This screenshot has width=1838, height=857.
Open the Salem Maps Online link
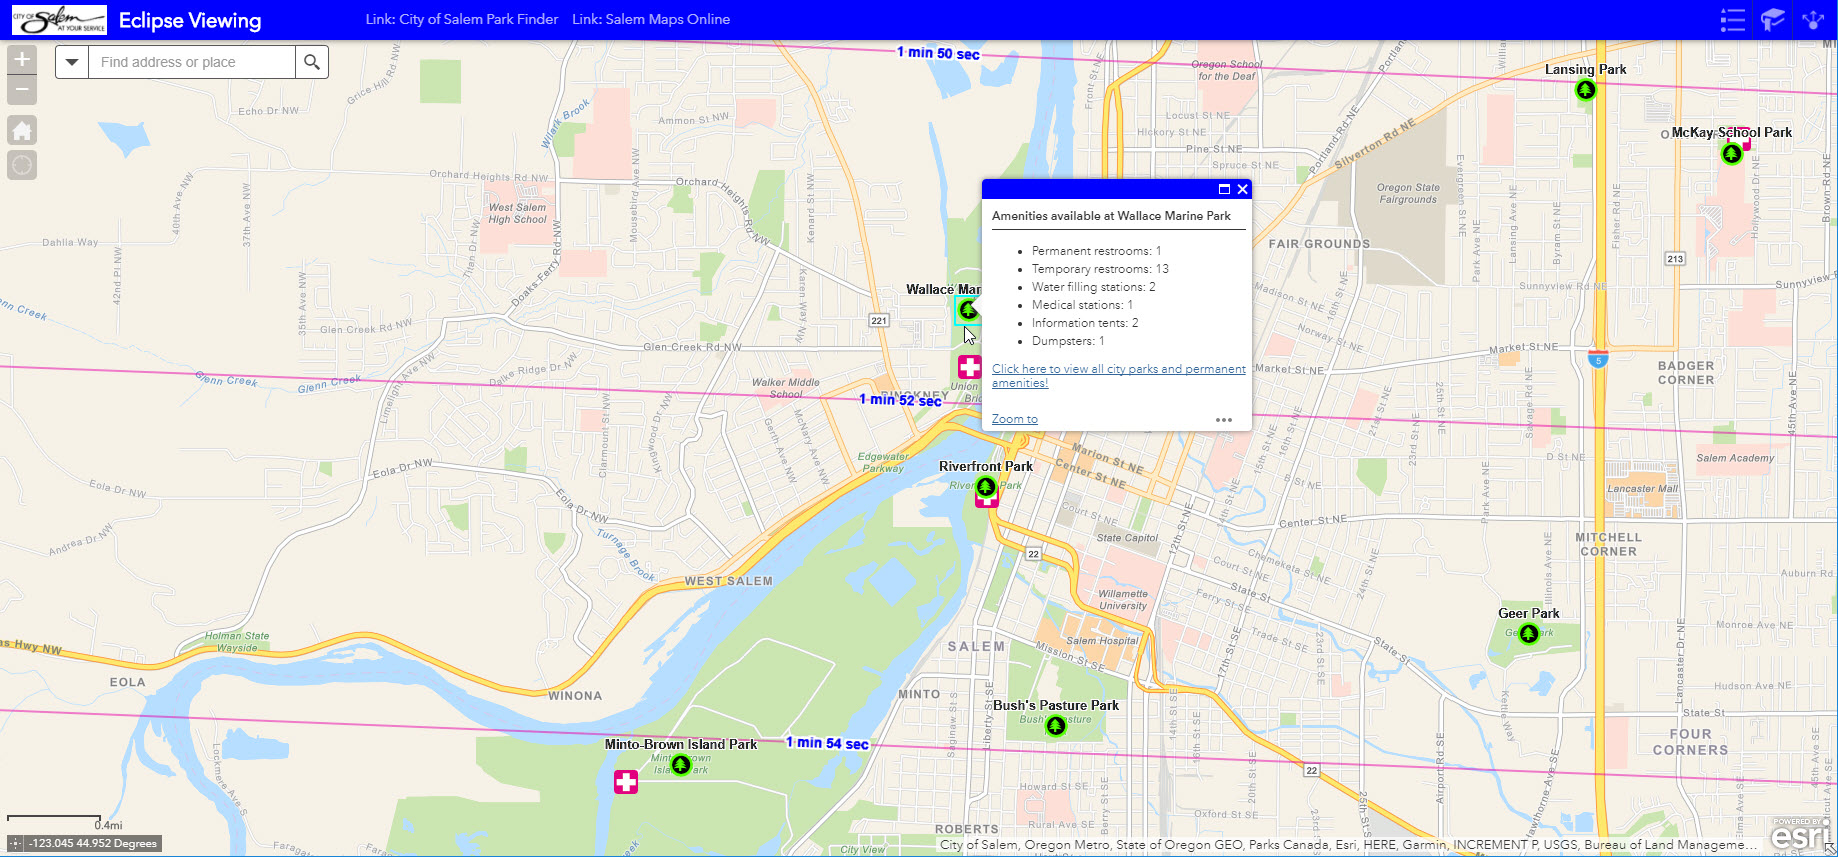click(x=651, y=19)
